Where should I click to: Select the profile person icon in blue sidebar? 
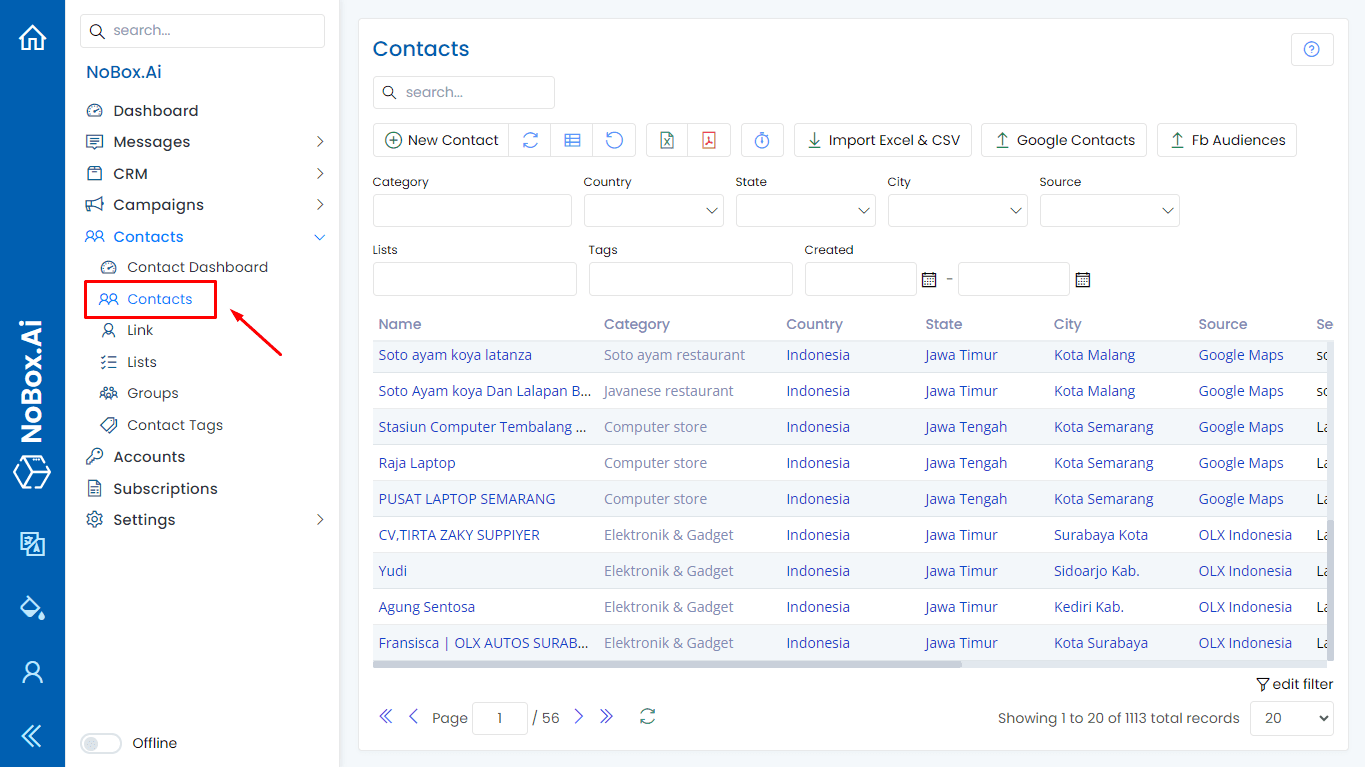click(32, 672)
